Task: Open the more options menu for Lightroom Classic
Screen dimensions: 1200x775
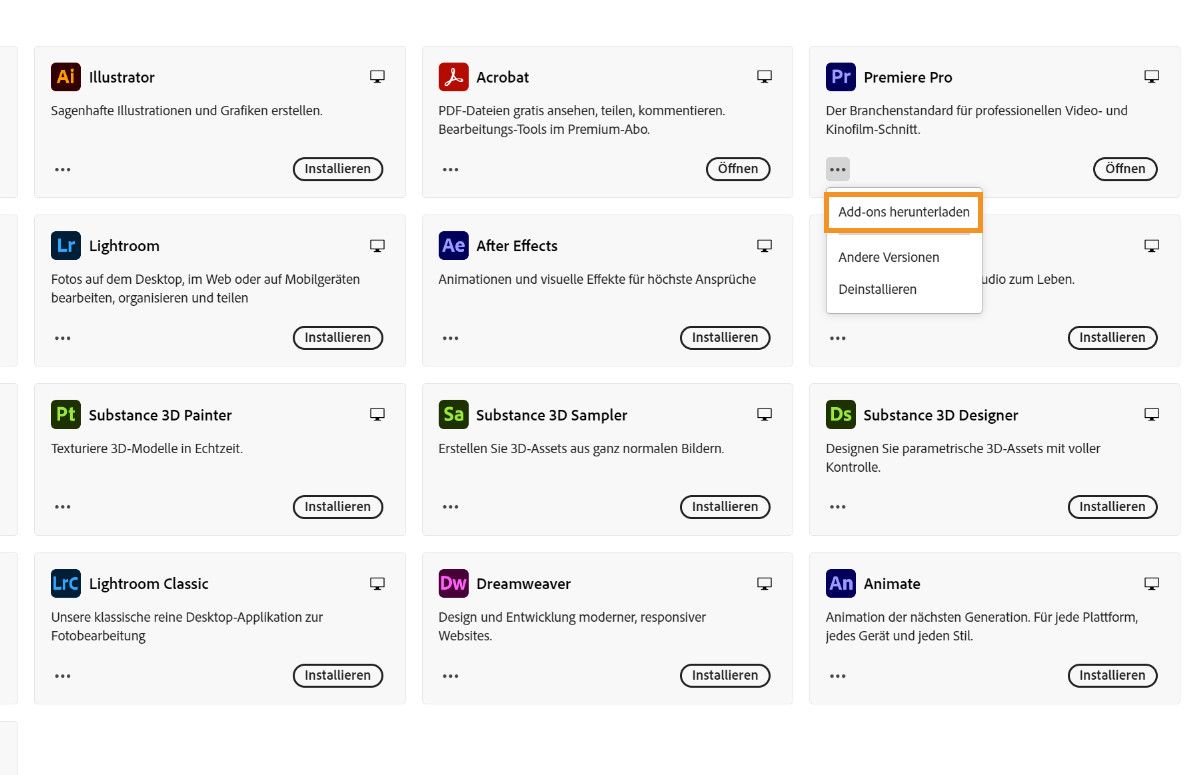Action: pos(62,675)
